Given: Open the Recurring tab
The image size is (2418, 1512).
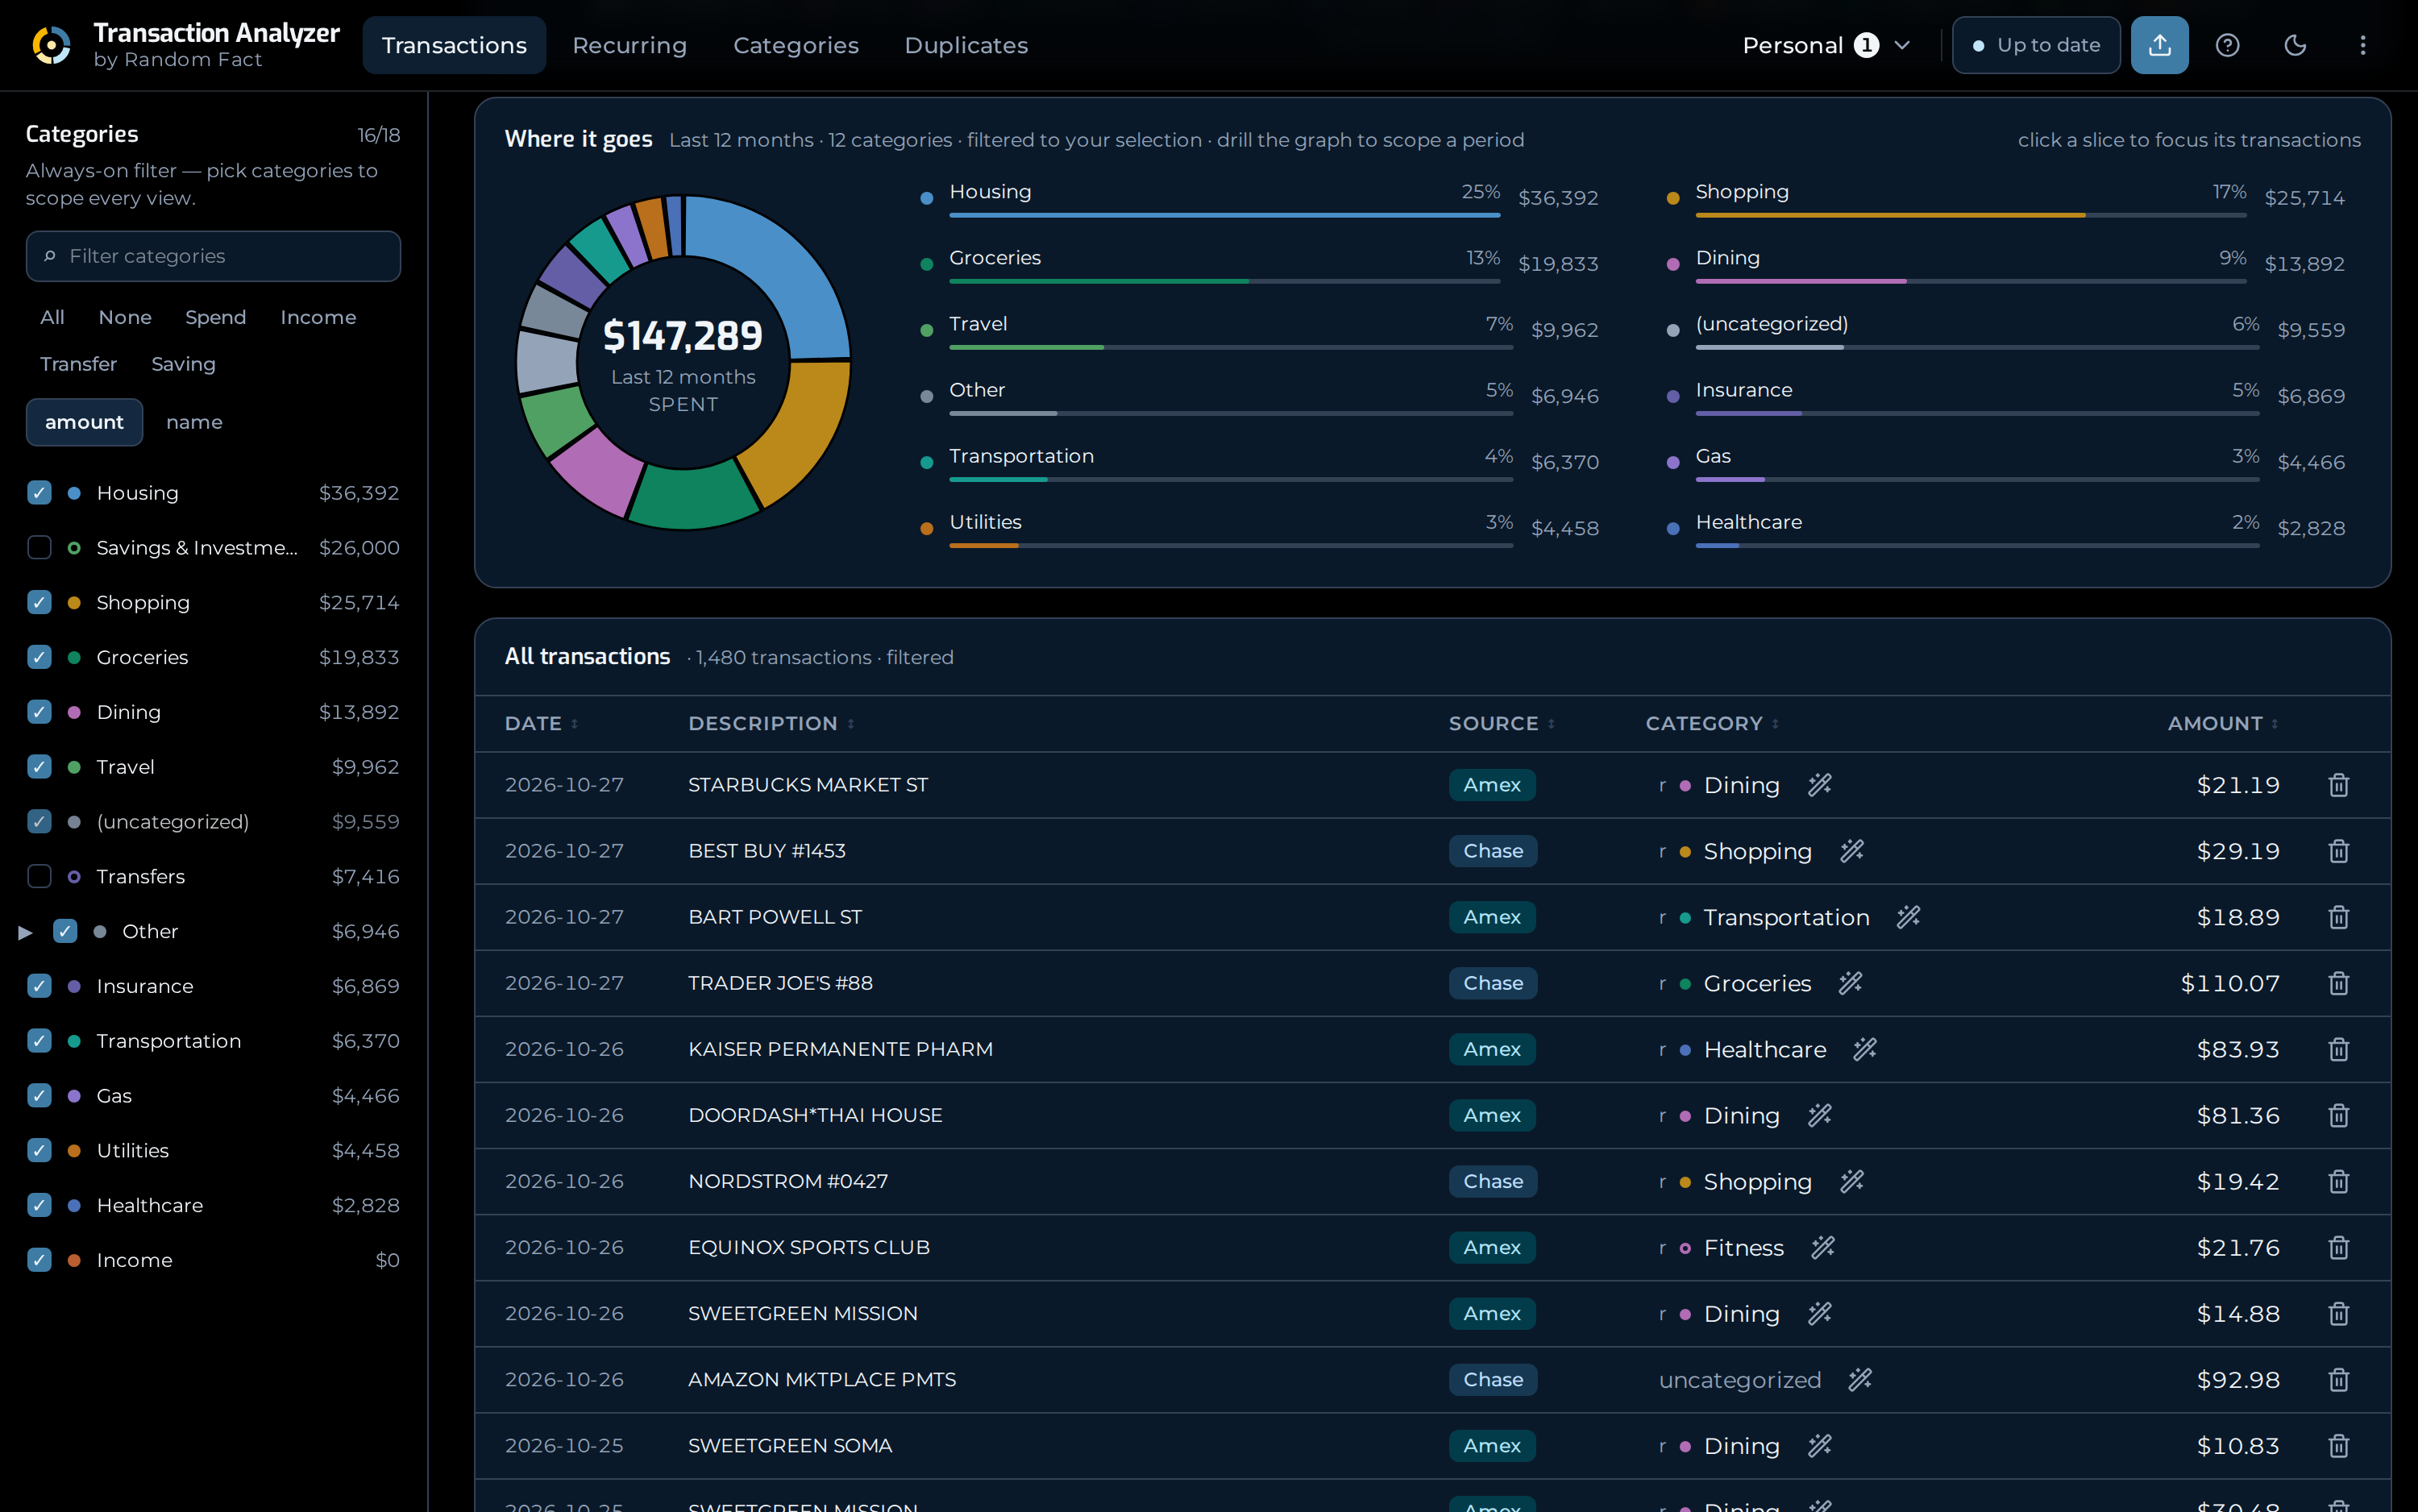Looking at the screenshot, I should (x=629, y=45).
